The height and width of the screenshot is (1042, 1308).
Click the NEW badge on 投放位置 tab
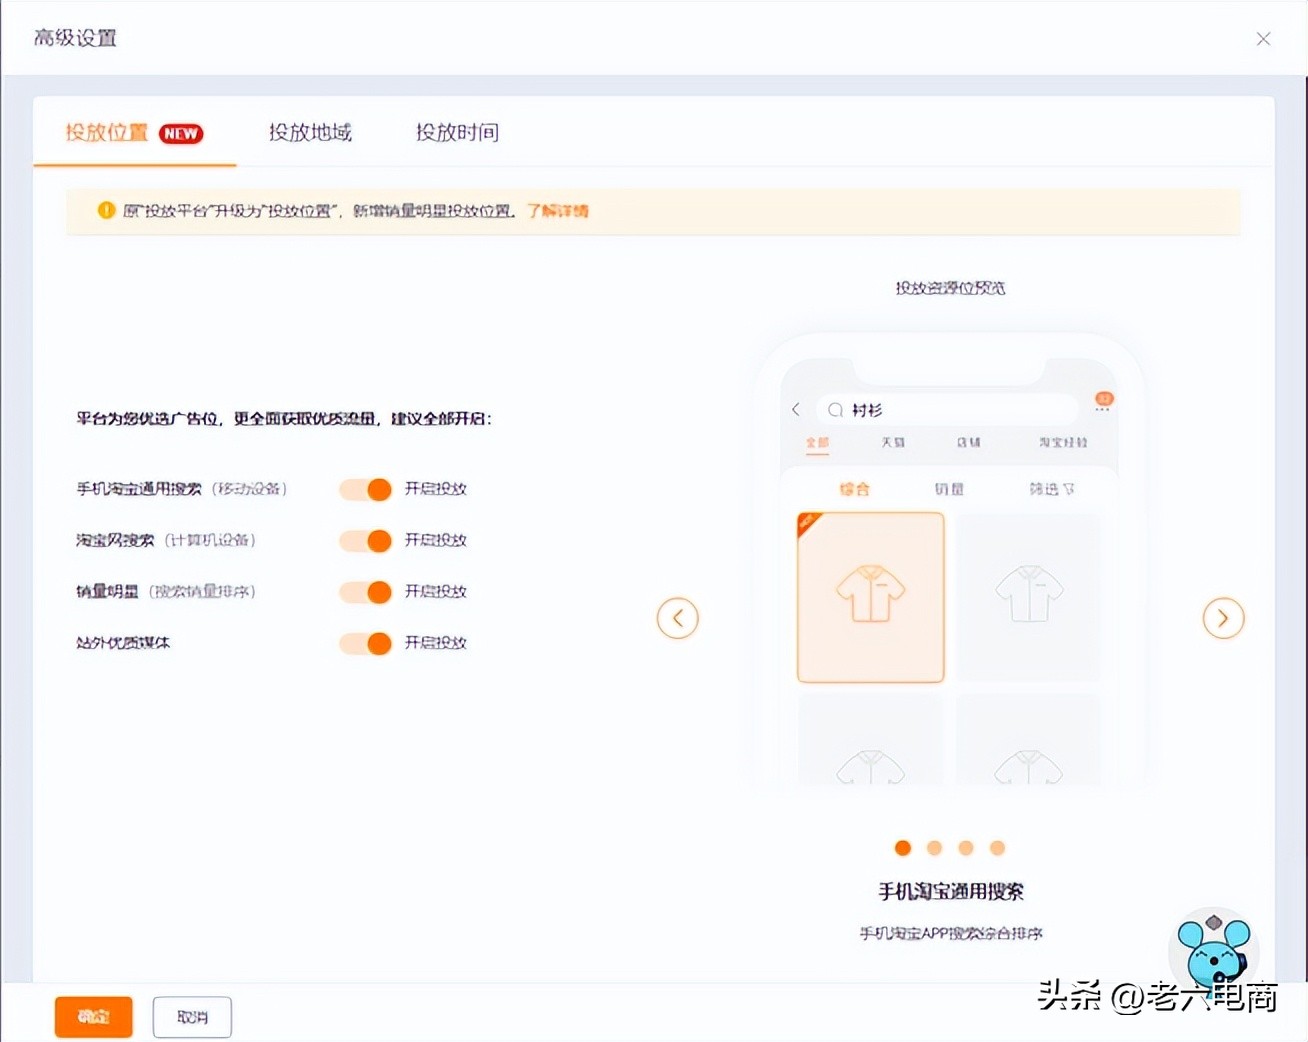[180, 133]
